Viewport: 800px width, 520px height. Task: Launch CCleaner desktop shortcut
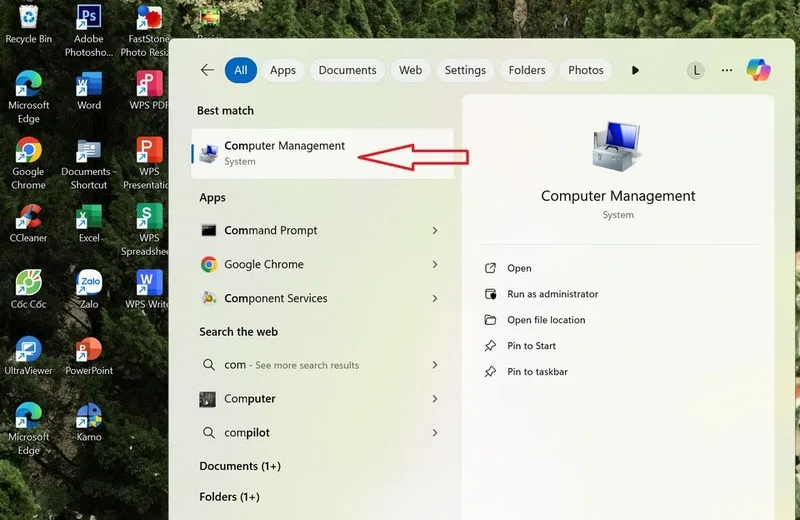[29, 223]
